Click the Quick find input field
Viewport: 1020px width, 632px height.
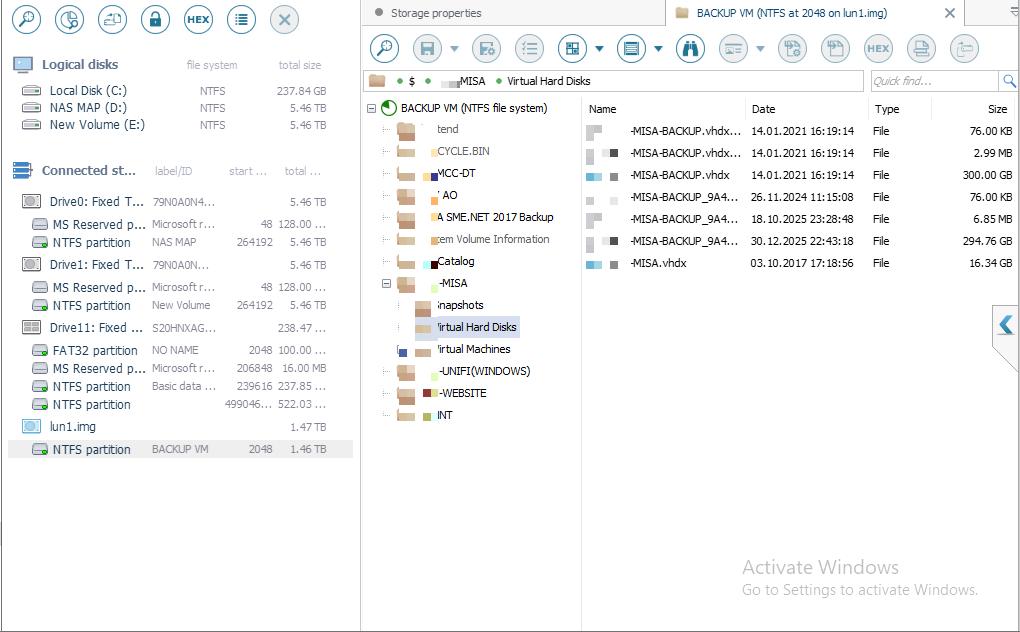tap(934, 81)
